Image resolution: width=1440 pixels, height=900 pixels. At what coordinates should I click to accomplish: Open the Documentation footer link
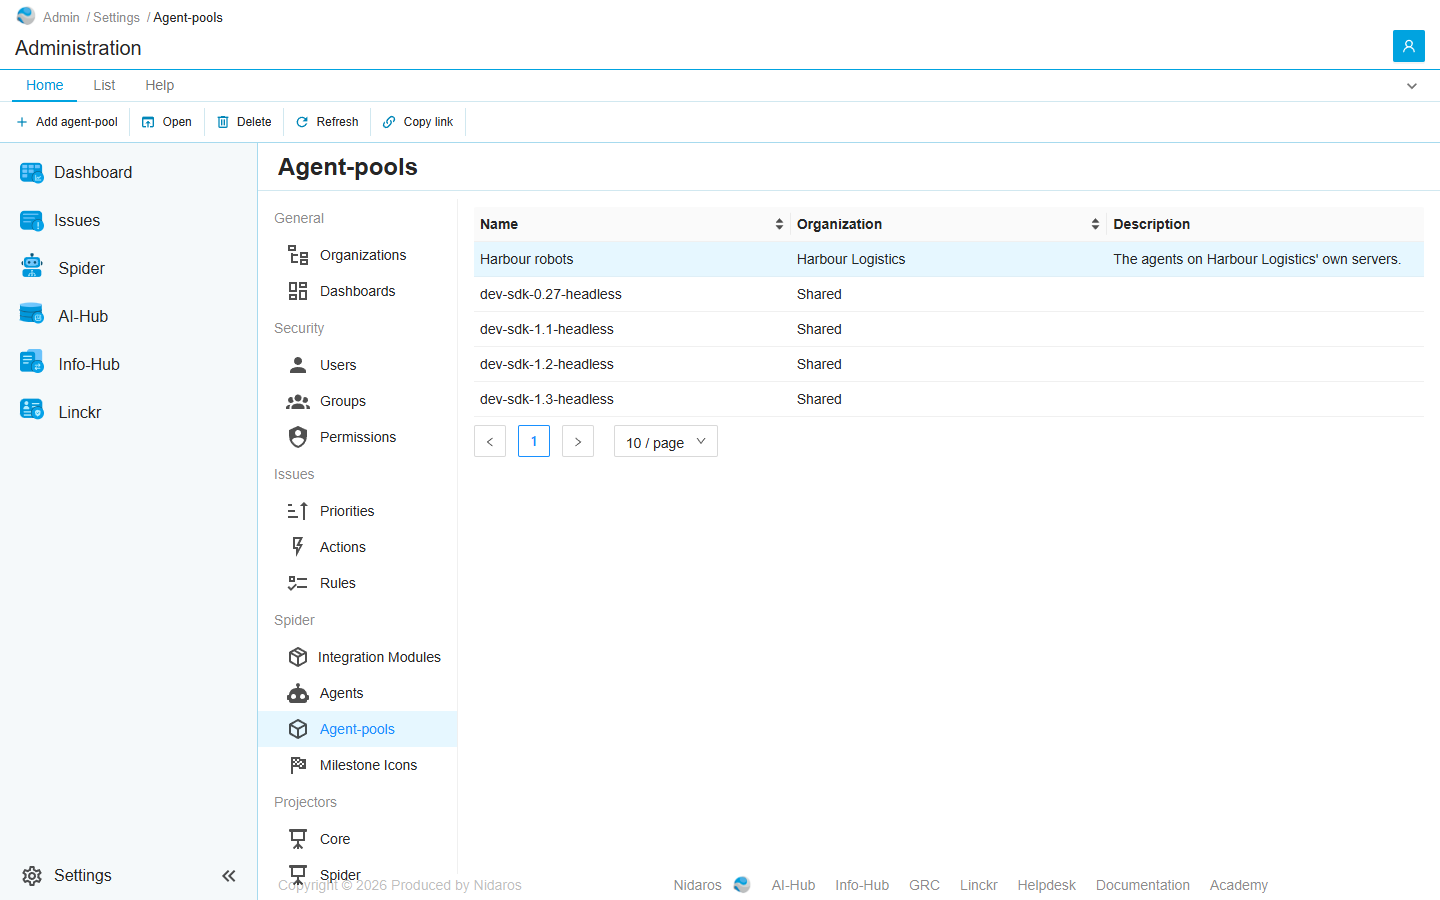point(1143,885)
